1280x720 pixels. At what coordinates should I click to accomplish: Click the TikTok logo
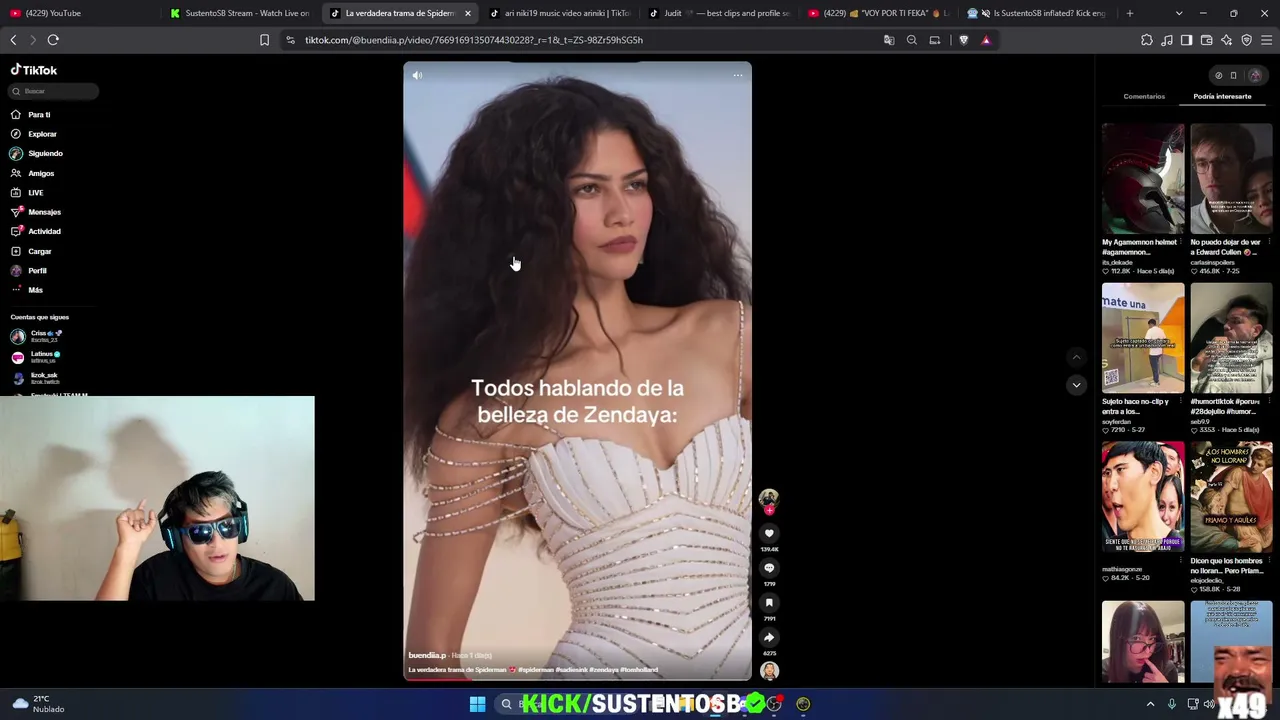point(34,70)
